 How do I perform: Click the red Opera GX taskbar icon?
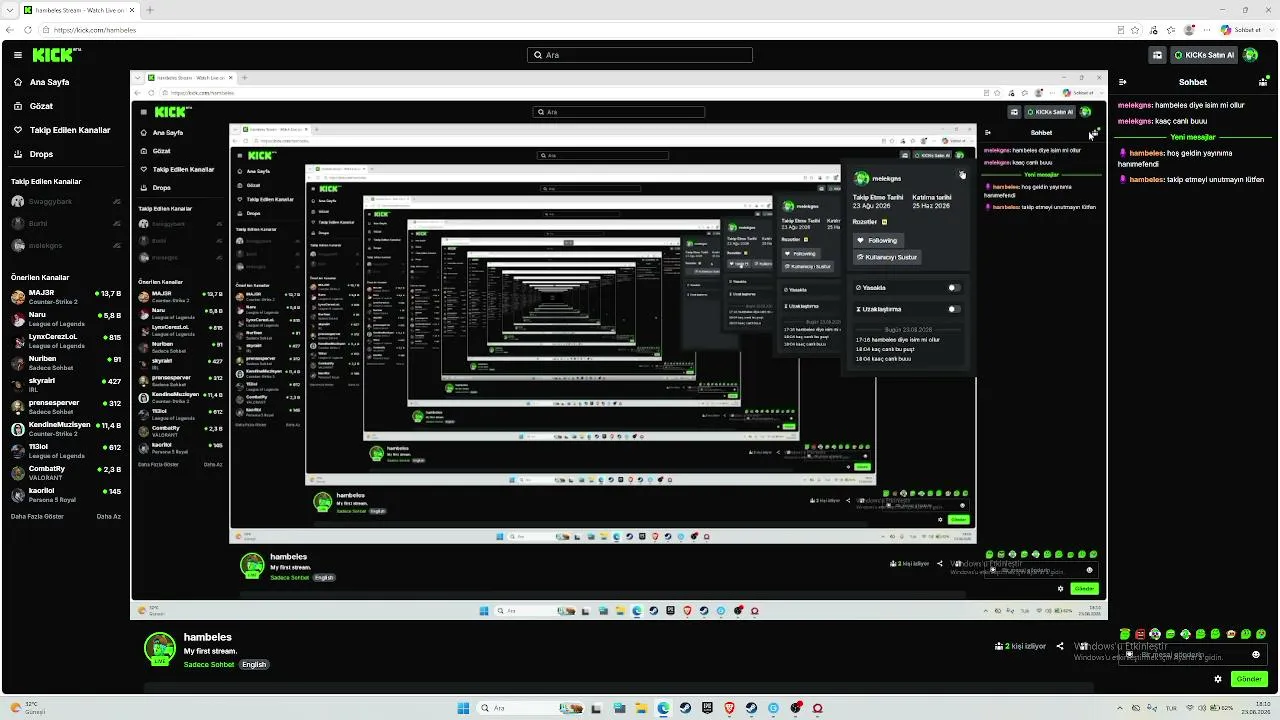point(817,708)
